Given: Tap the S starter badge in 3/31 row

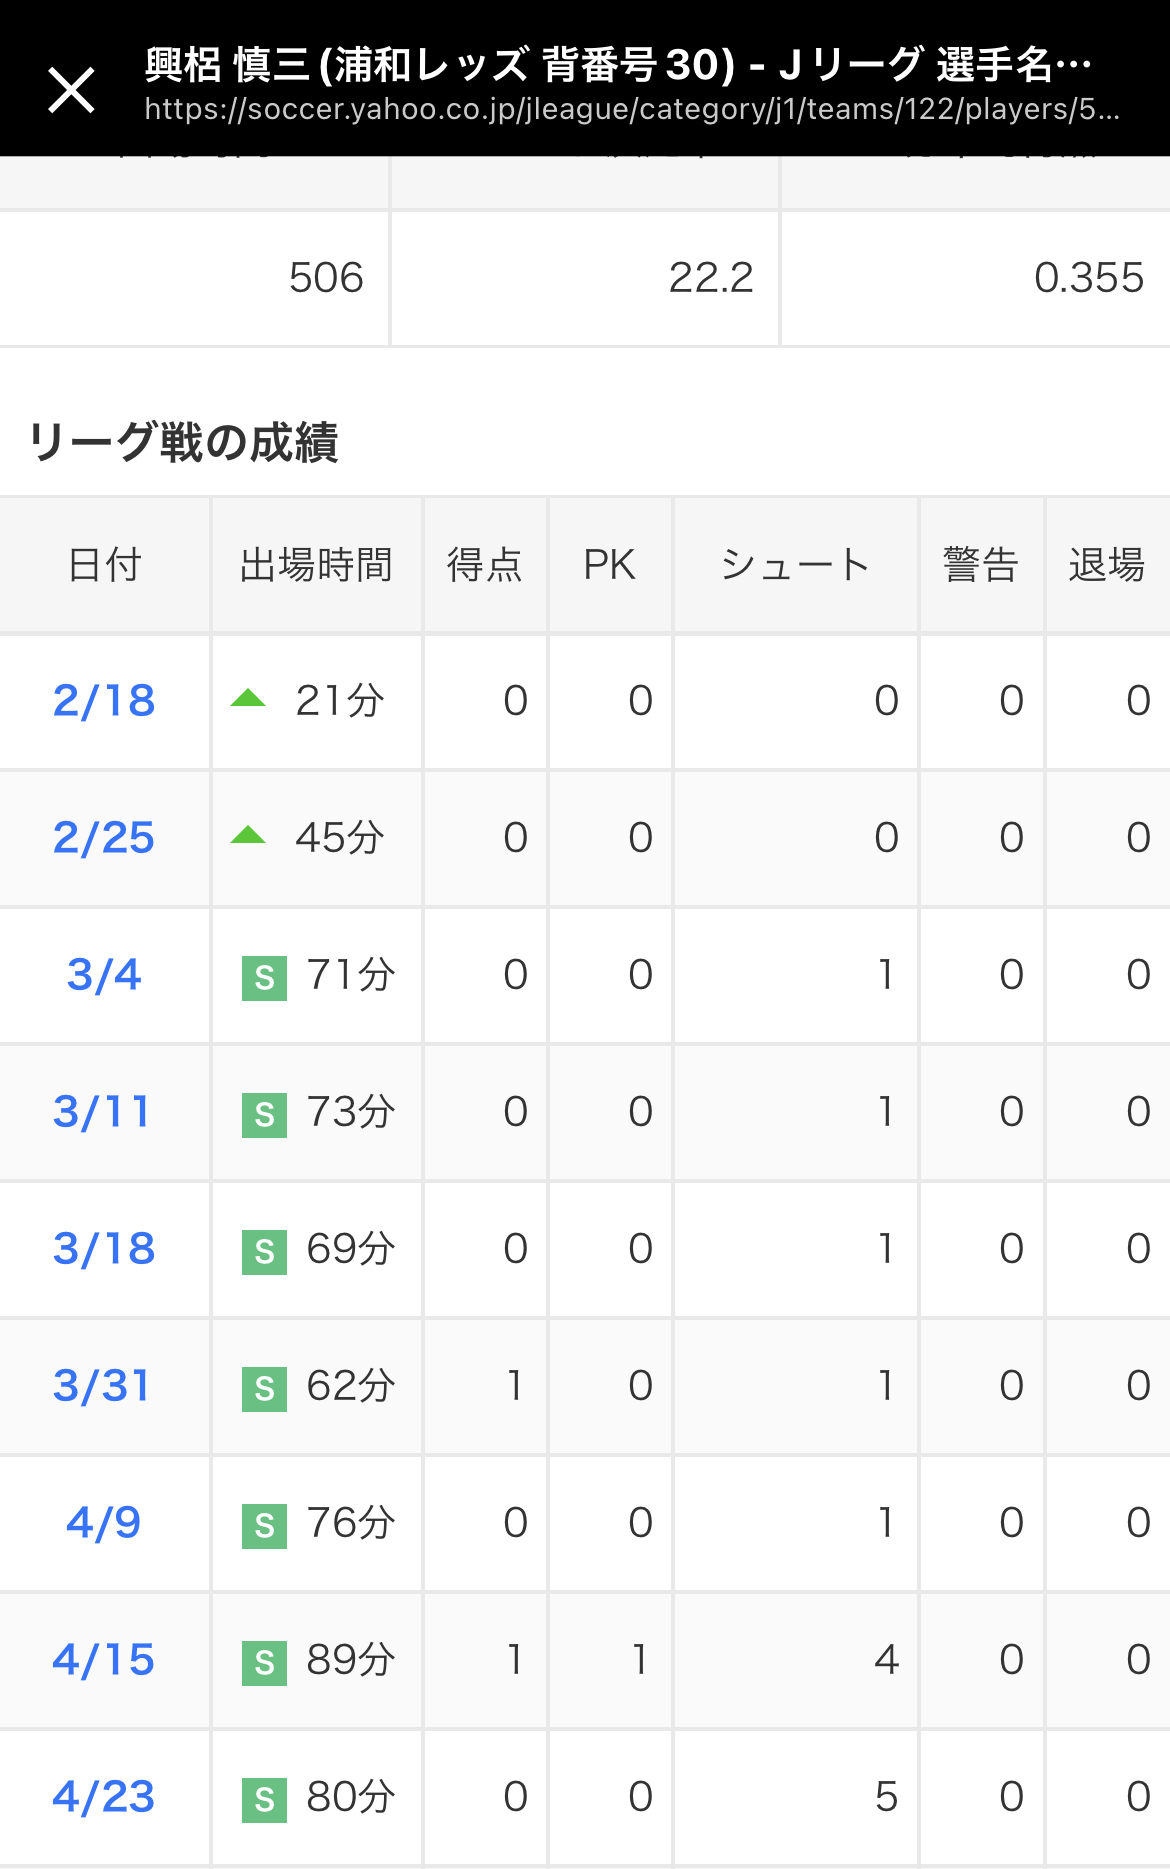Looking at the screenshot, I should [264, 1388].
